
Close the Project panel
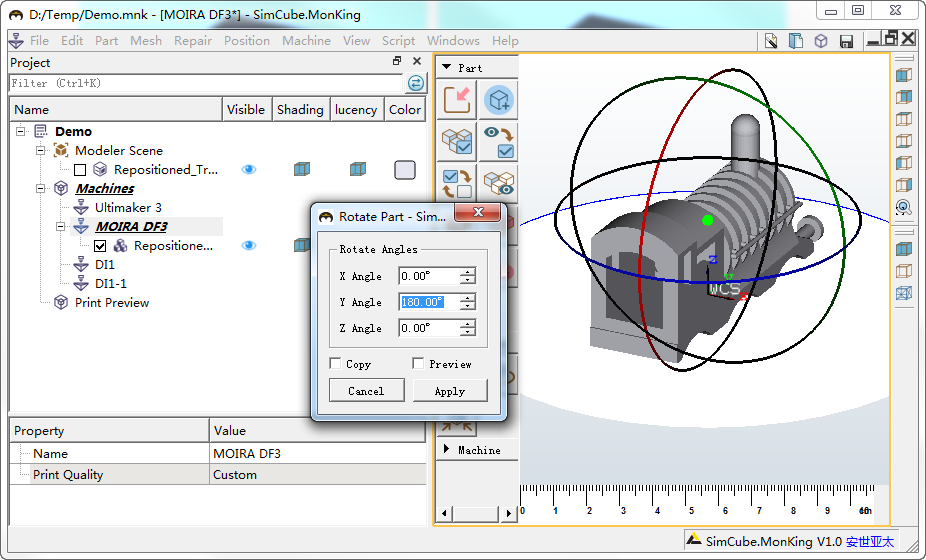pyautogui.click(x=417, y=61)
